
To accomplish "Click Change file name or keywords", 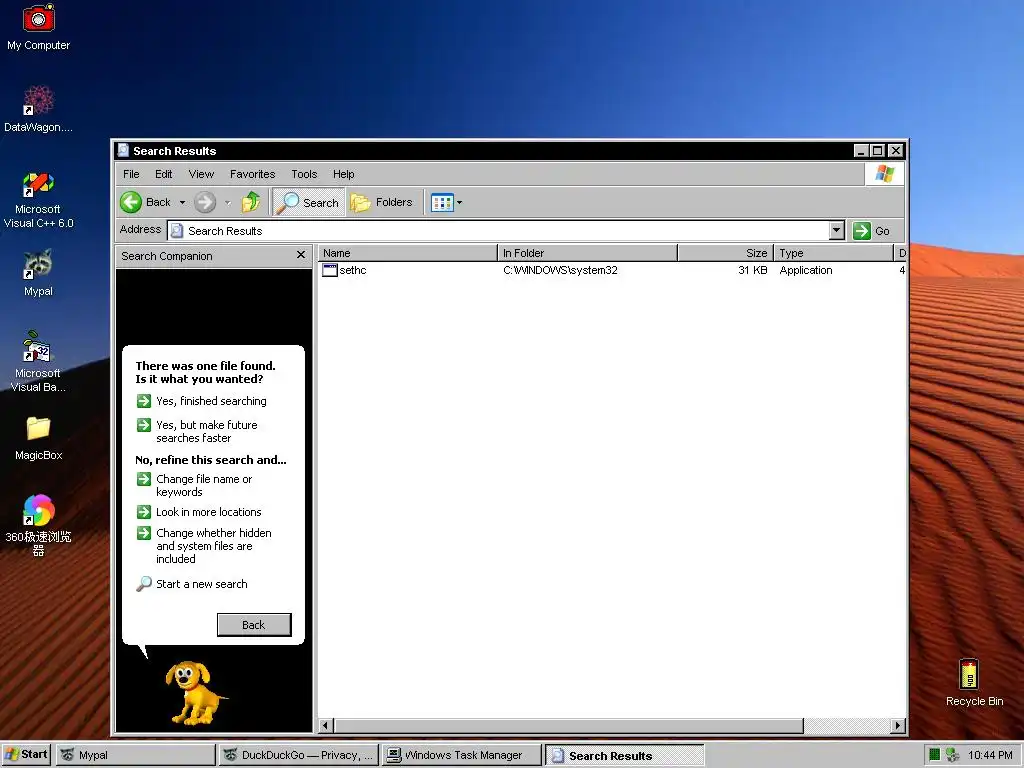I will point(204,485).
